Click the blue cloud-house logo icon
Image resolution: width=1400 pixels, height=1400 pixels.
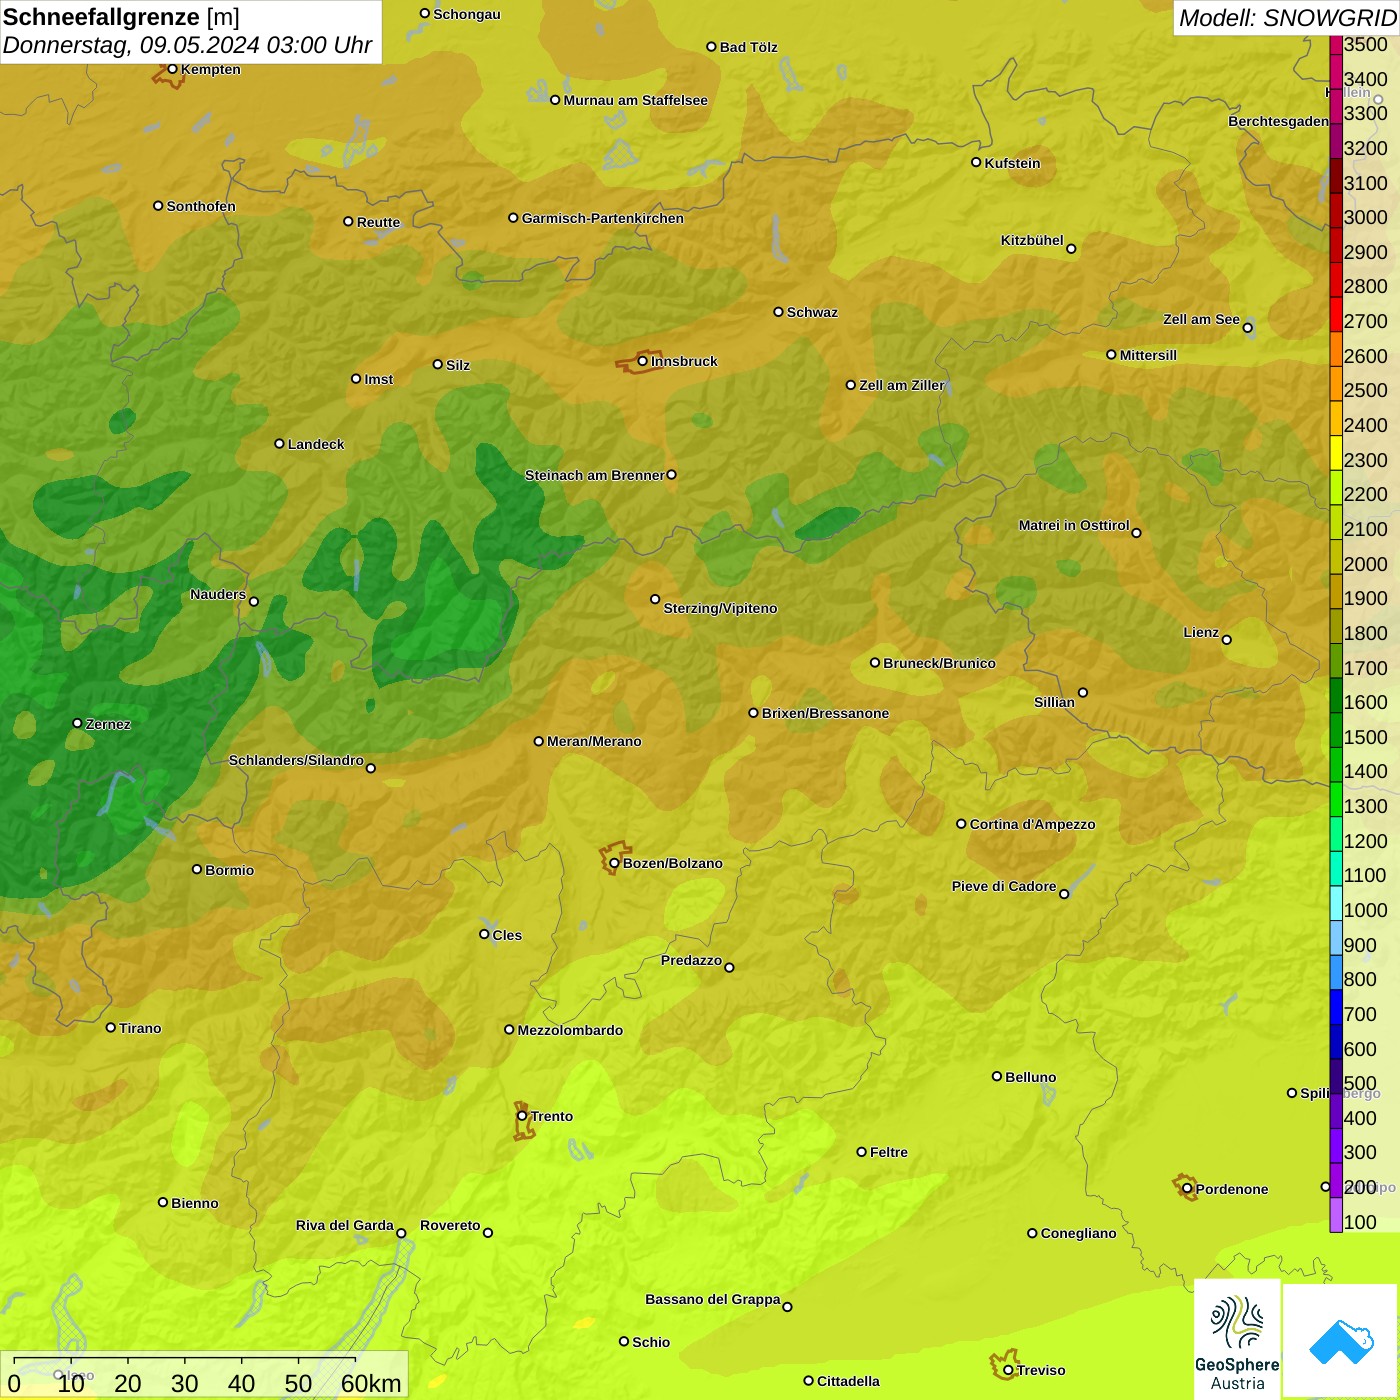tap(1341, 1343)
